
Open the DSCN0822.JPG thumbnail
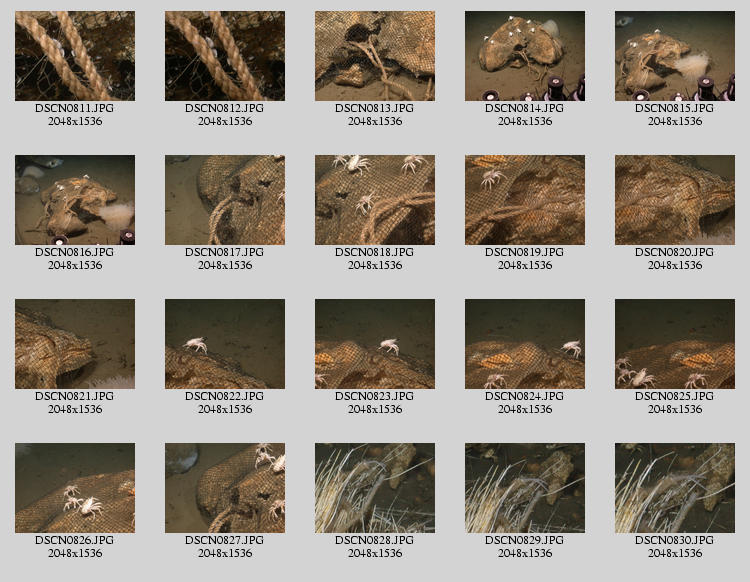point(225,344)
